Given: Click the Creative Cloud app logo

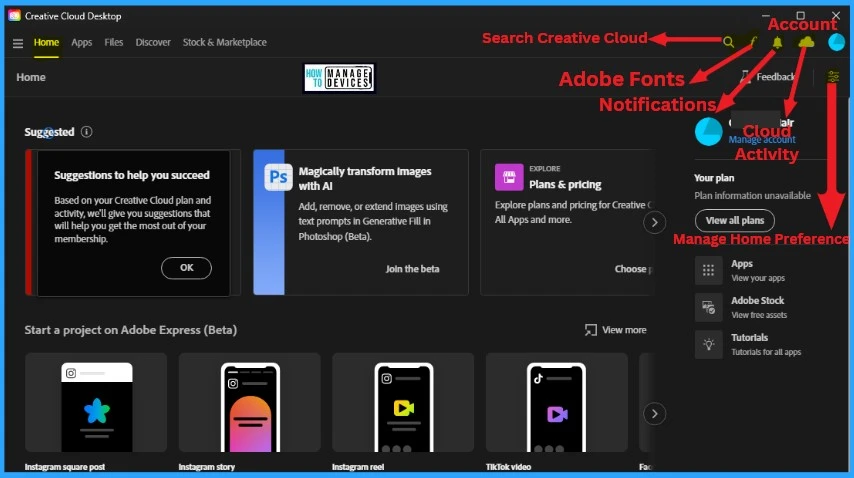Looking at the screenshot, I should click(x=14, y=15).
